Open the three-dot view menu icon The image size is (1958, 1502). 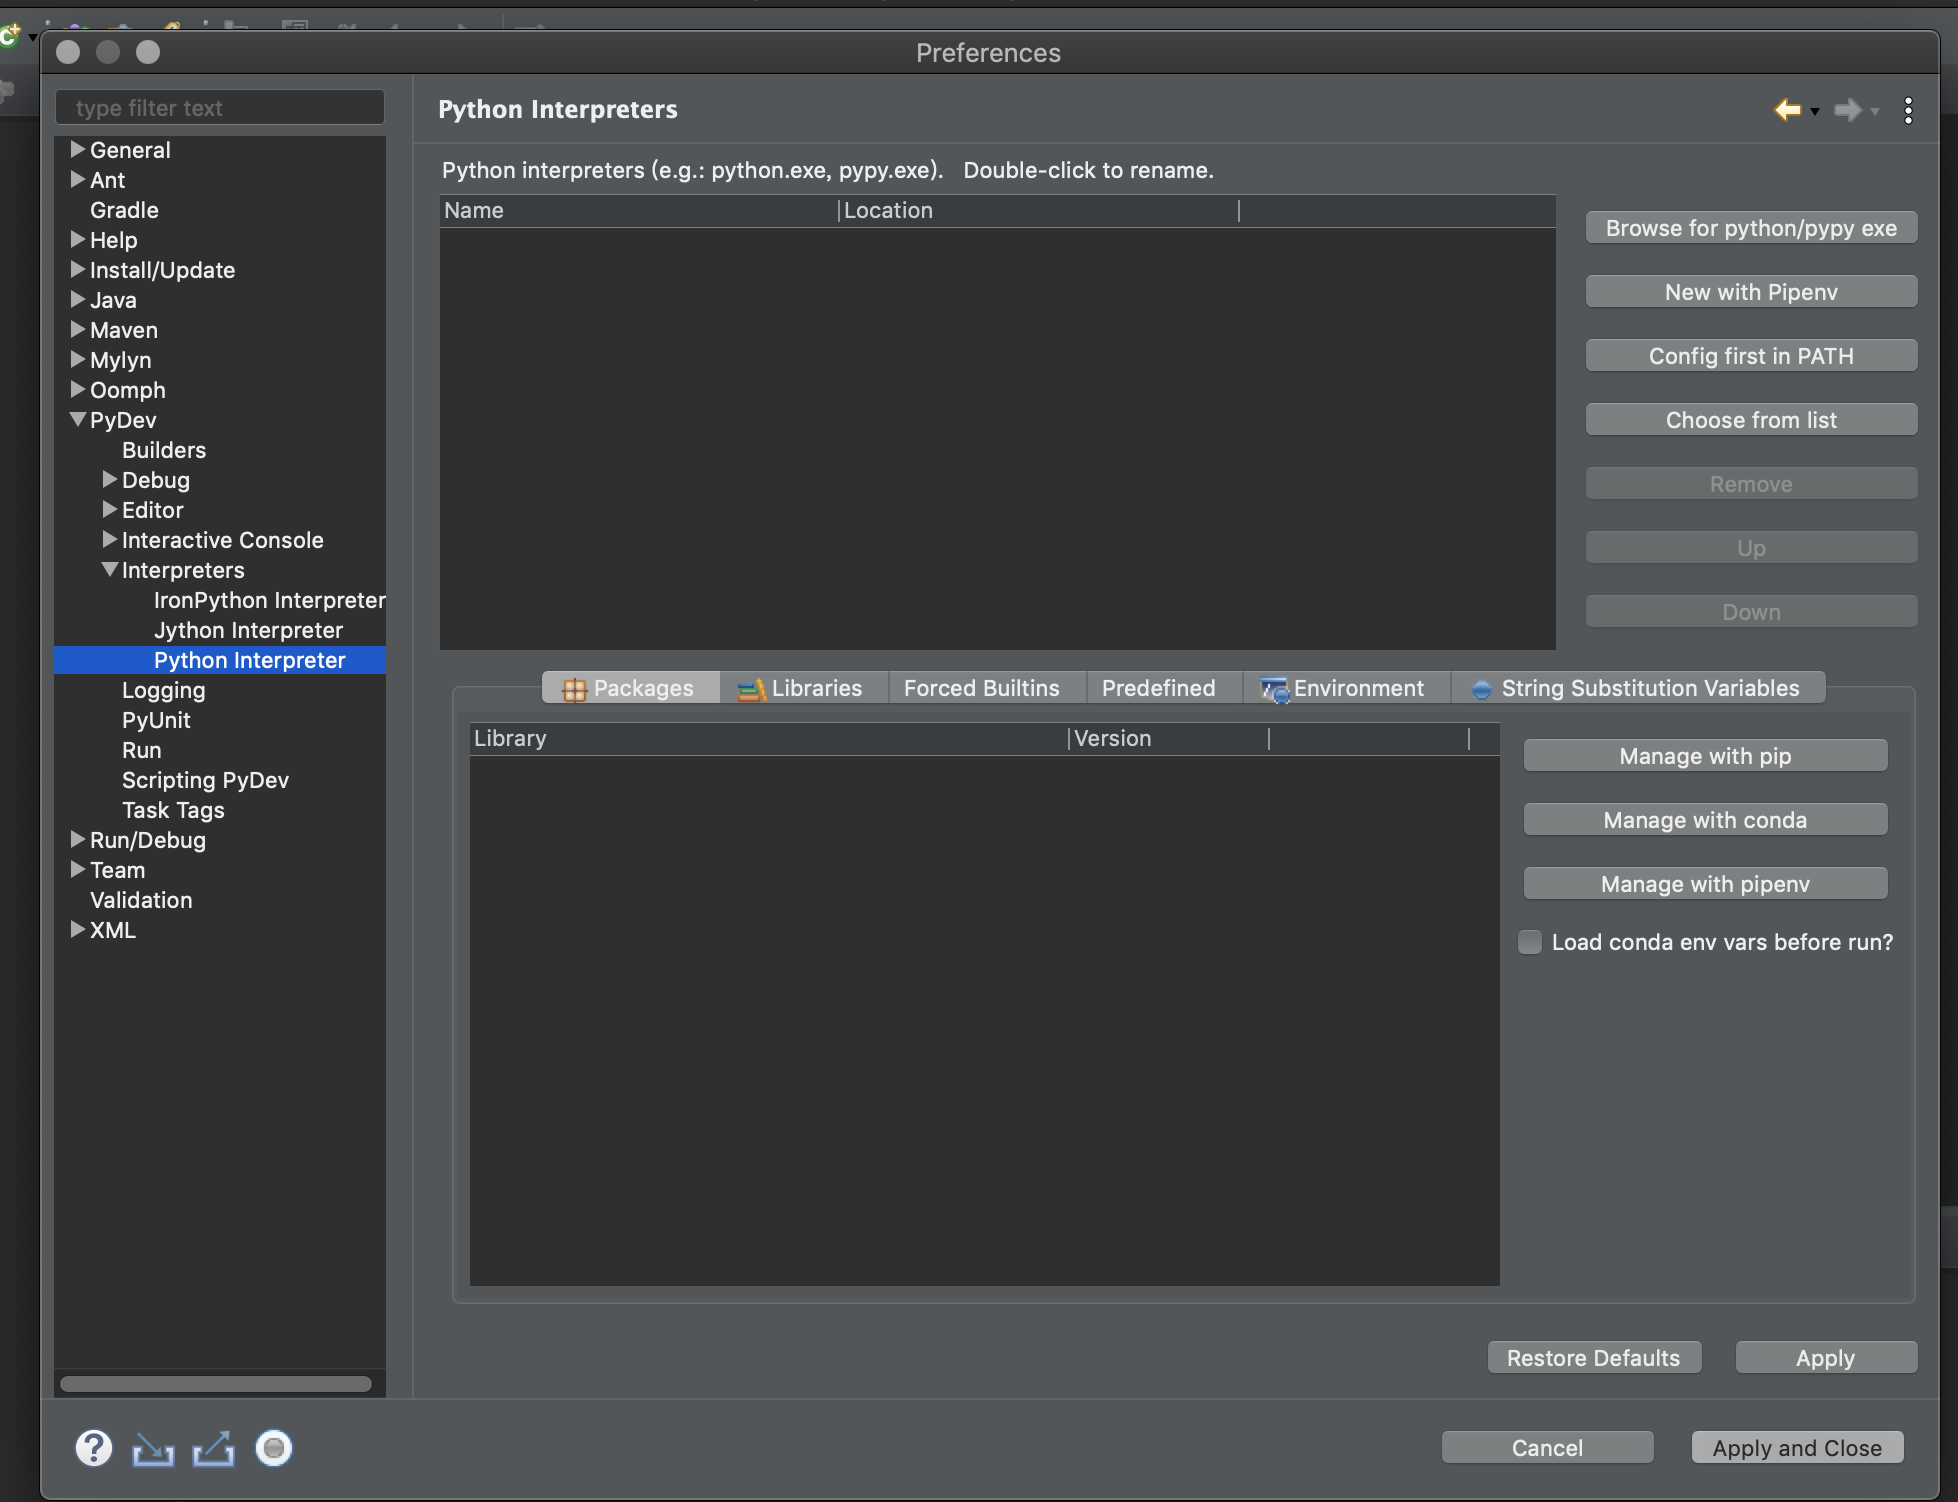tap(1908, 110)
